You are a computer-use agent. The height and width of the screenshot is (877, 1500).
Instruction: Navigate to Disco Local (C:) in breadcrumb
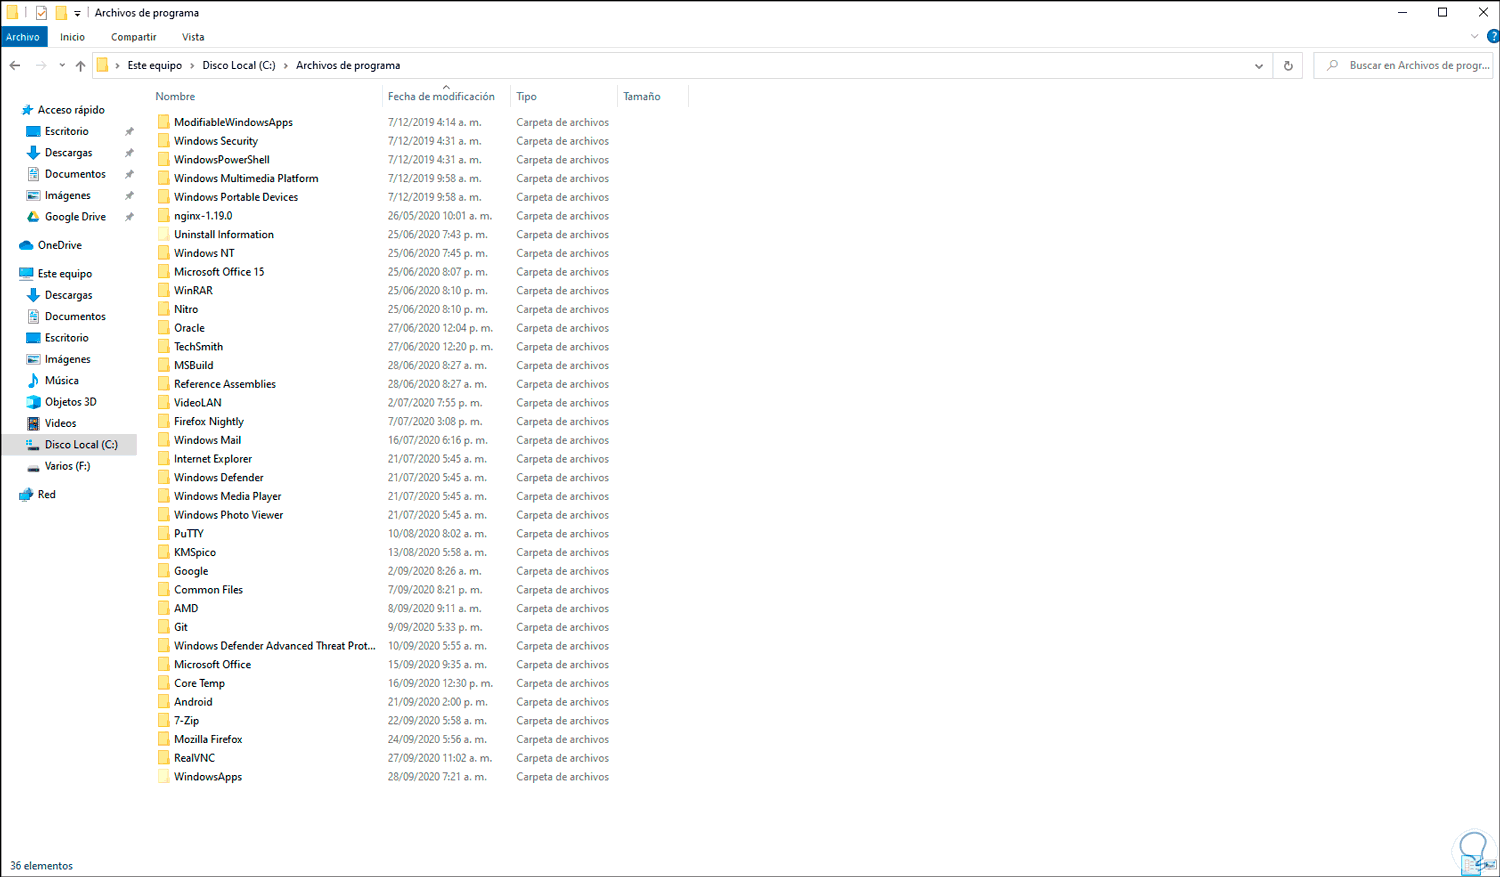point(239,66)
